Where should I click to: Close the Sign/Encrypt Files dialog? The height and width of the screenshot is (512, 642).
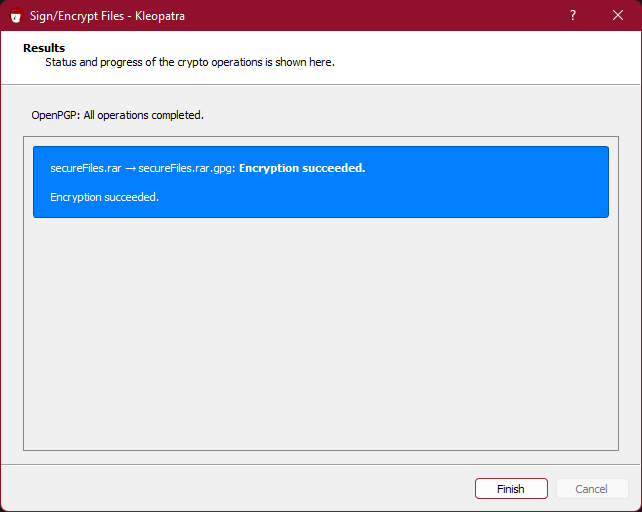tap(618, 16)
